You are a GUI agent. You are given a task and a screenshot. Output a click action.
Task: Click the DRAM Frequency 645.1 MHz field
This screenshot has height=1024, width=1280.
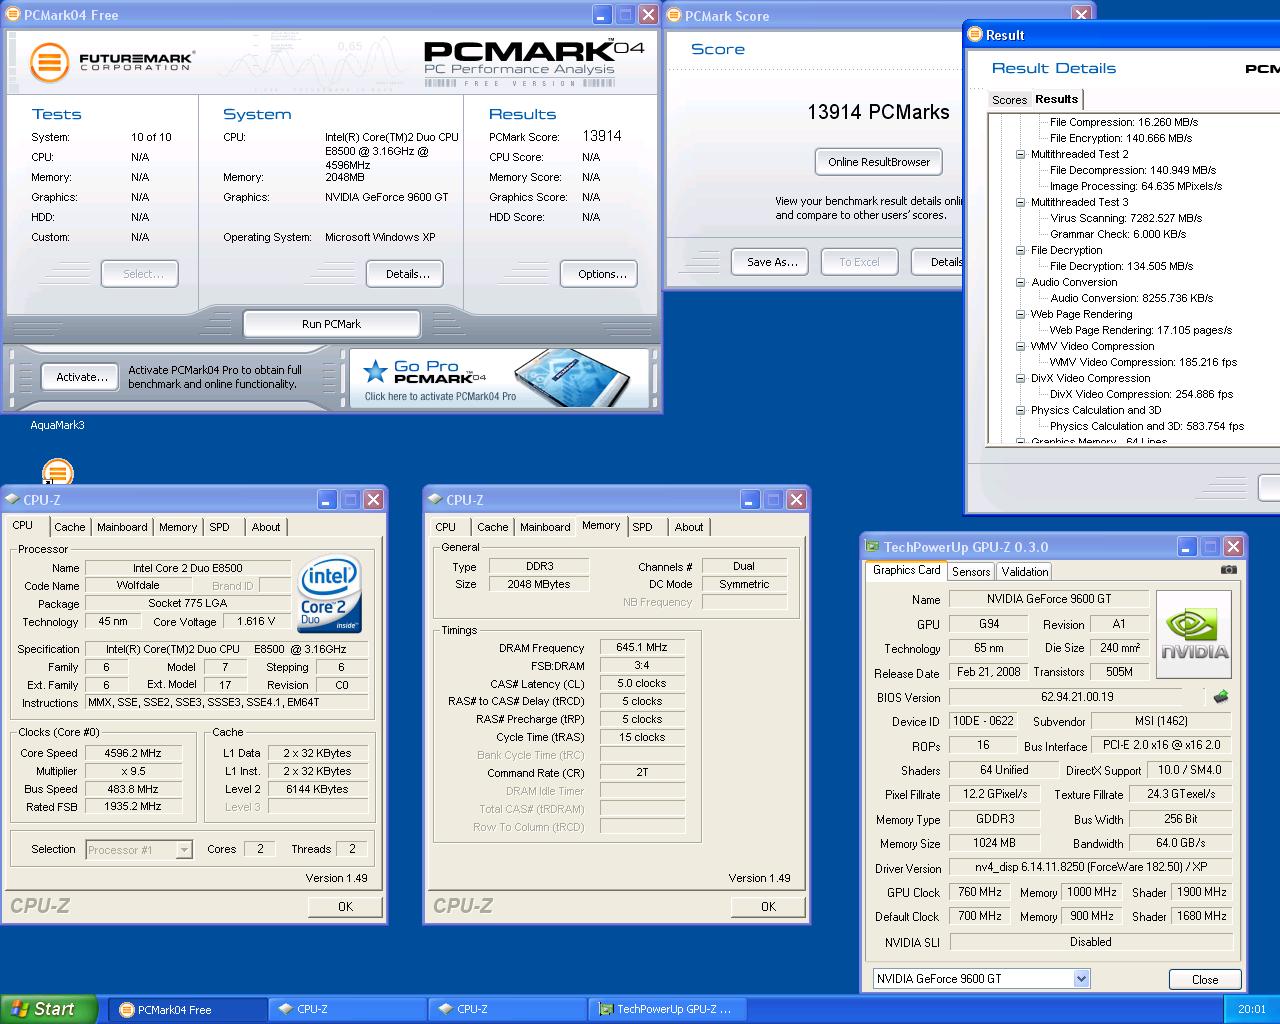(x=642, y=647)
